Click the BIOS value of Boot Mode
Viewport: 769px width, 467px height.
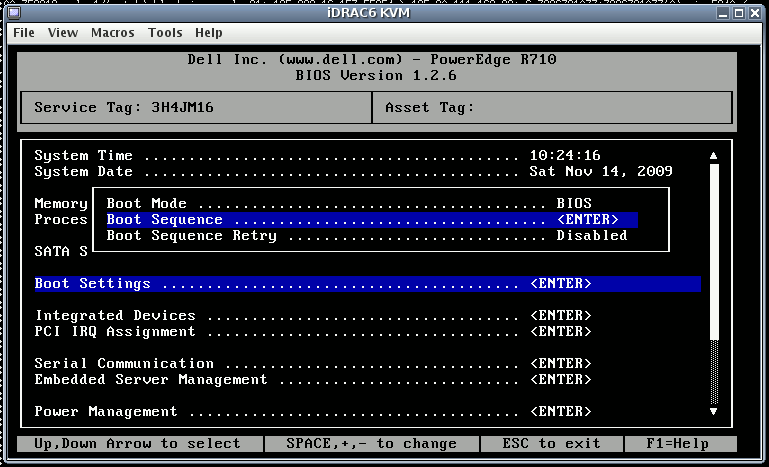click(574, 204)
